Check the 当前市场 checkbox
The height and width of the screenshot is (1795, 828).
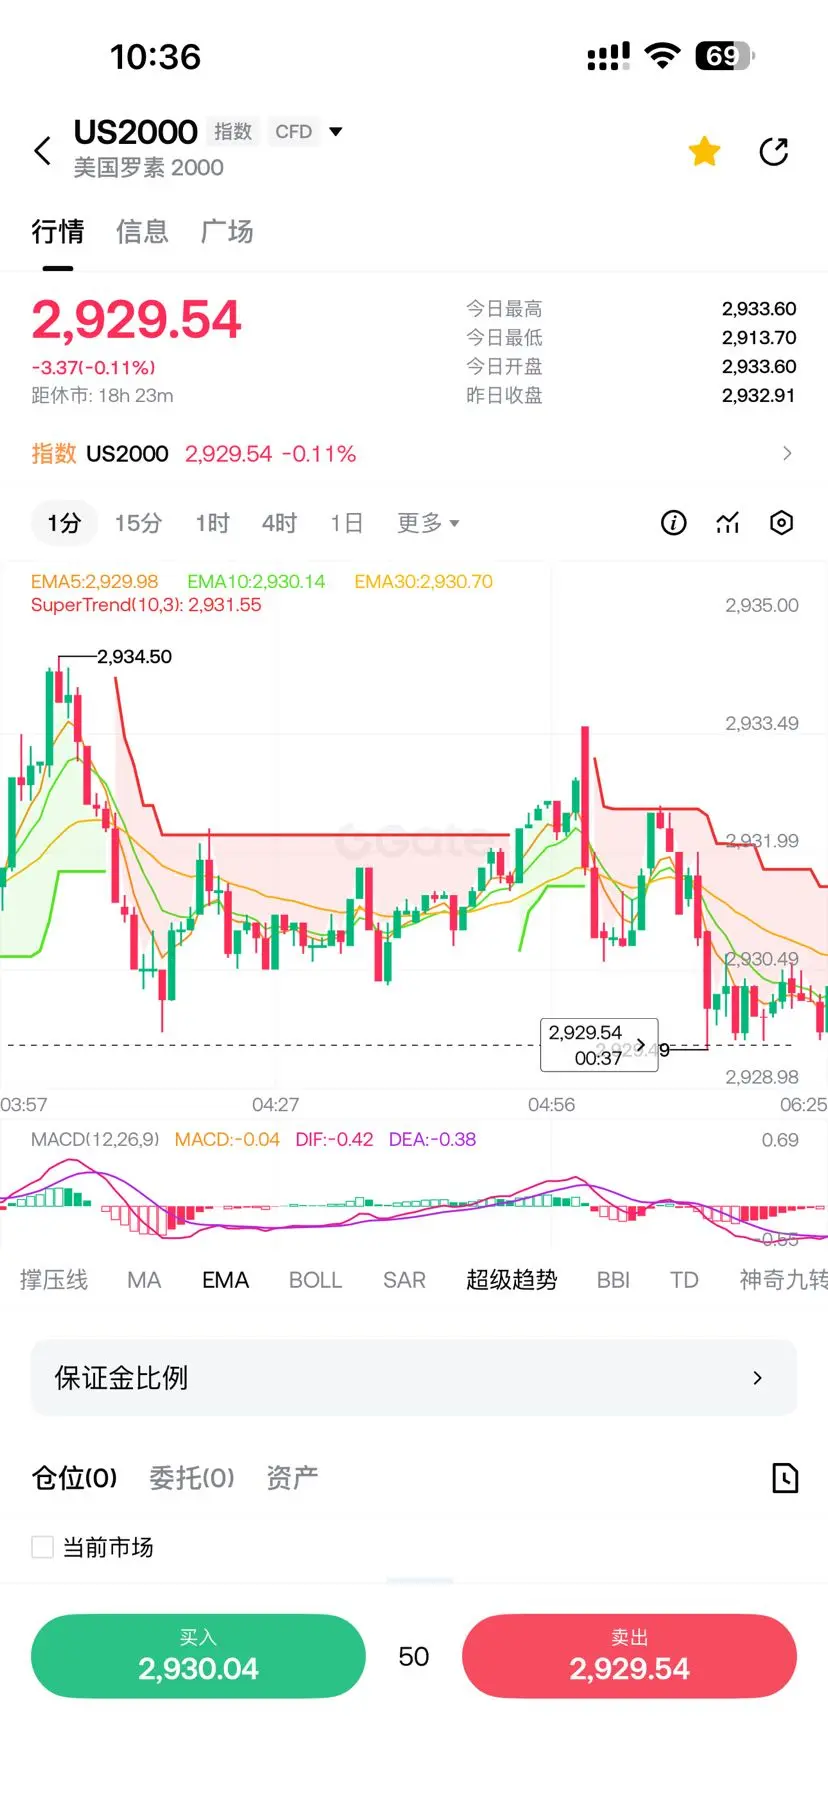click(x=43, y=1547)
